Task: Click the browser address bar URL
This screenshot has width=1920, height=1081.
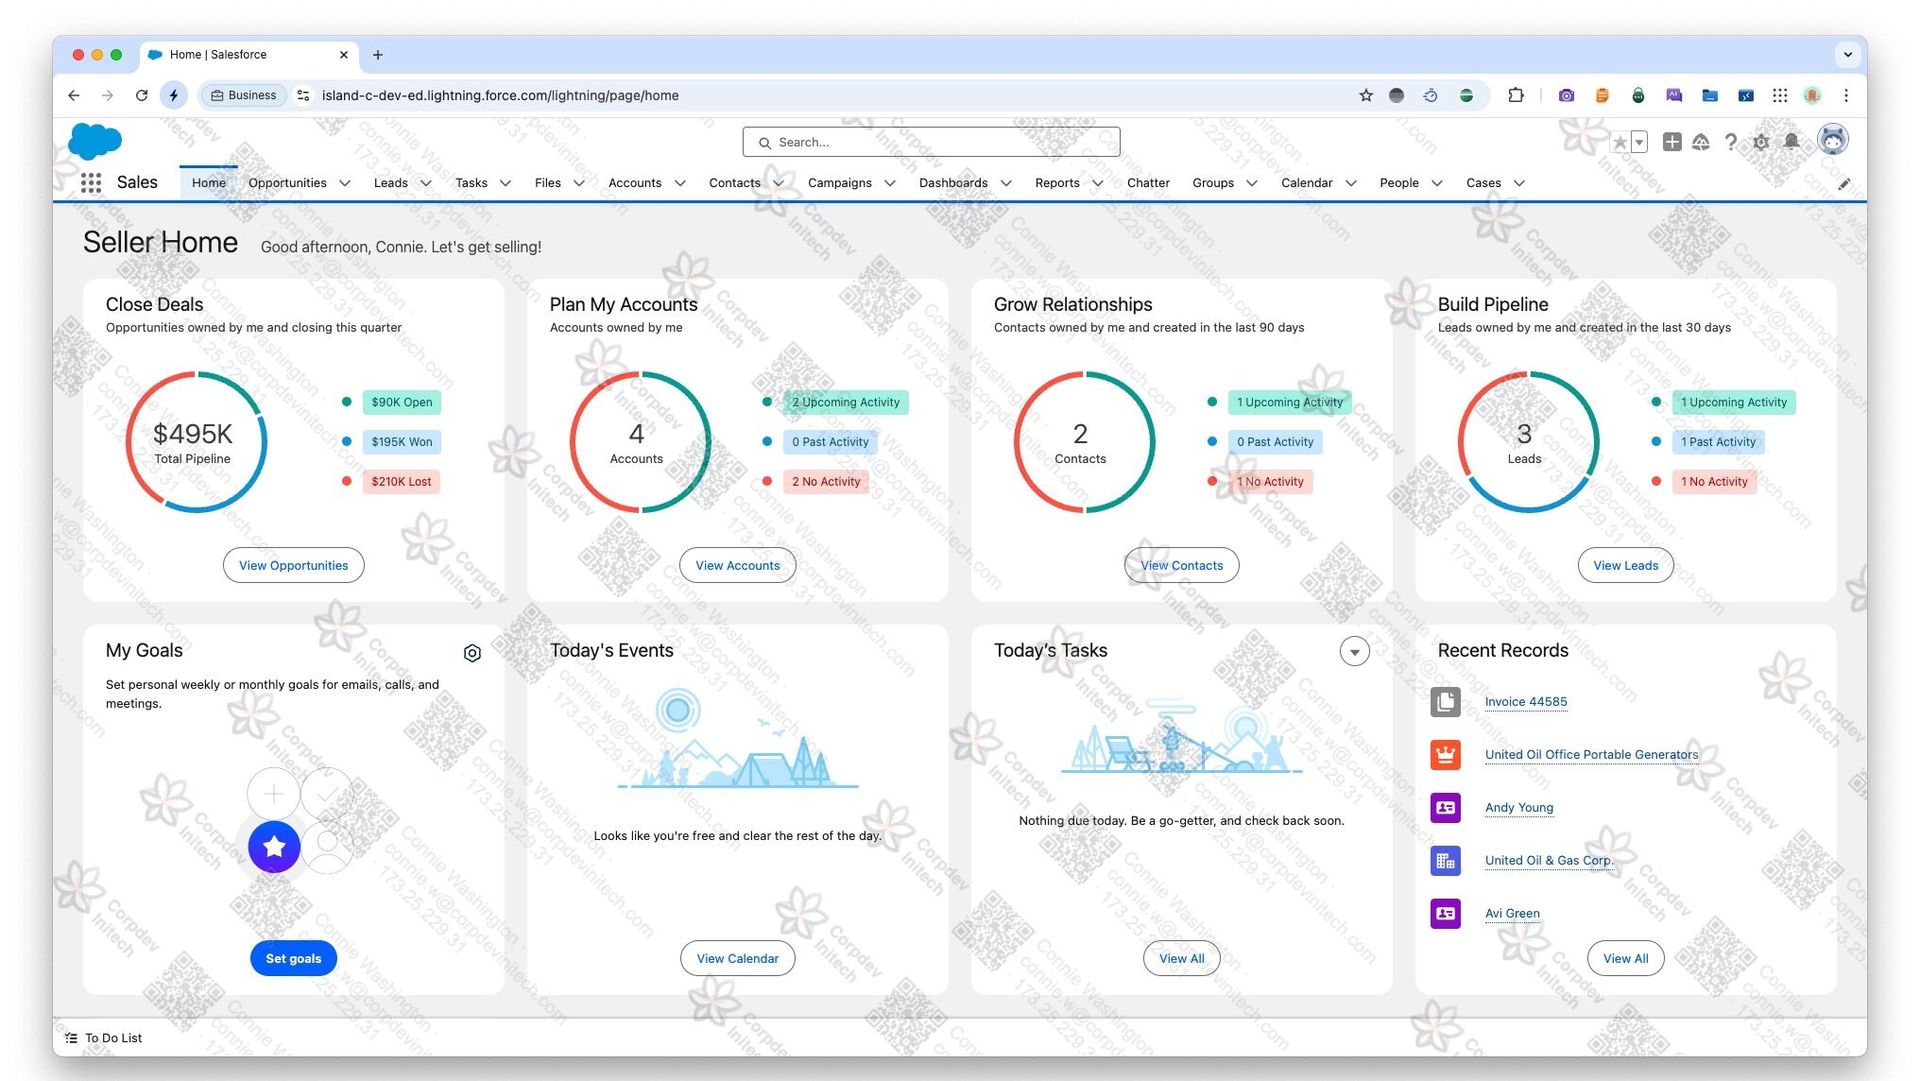Action: point(500,96)
